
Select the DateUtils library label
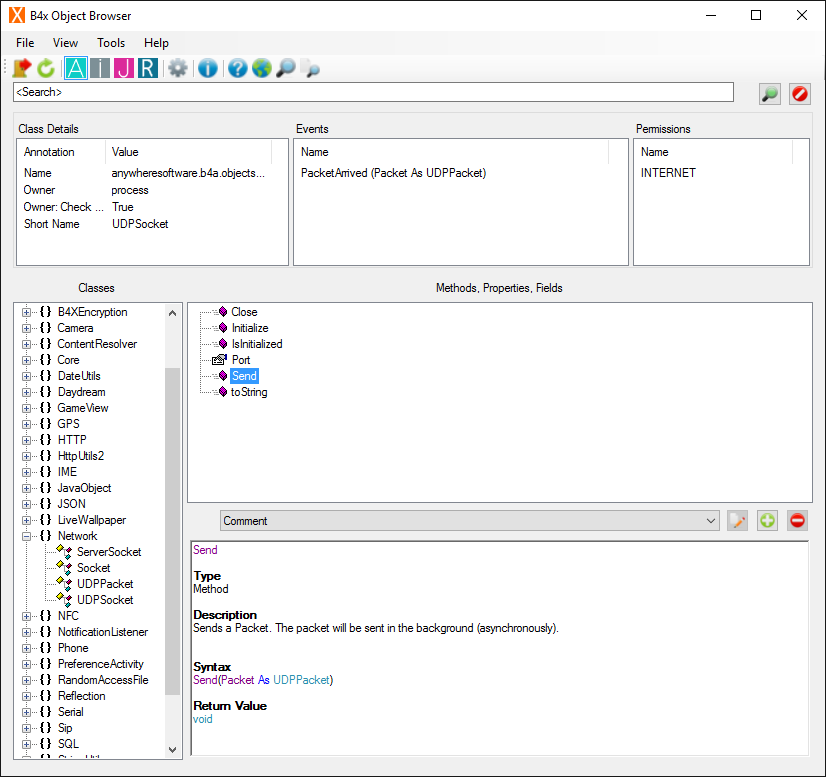pos(79,376)
